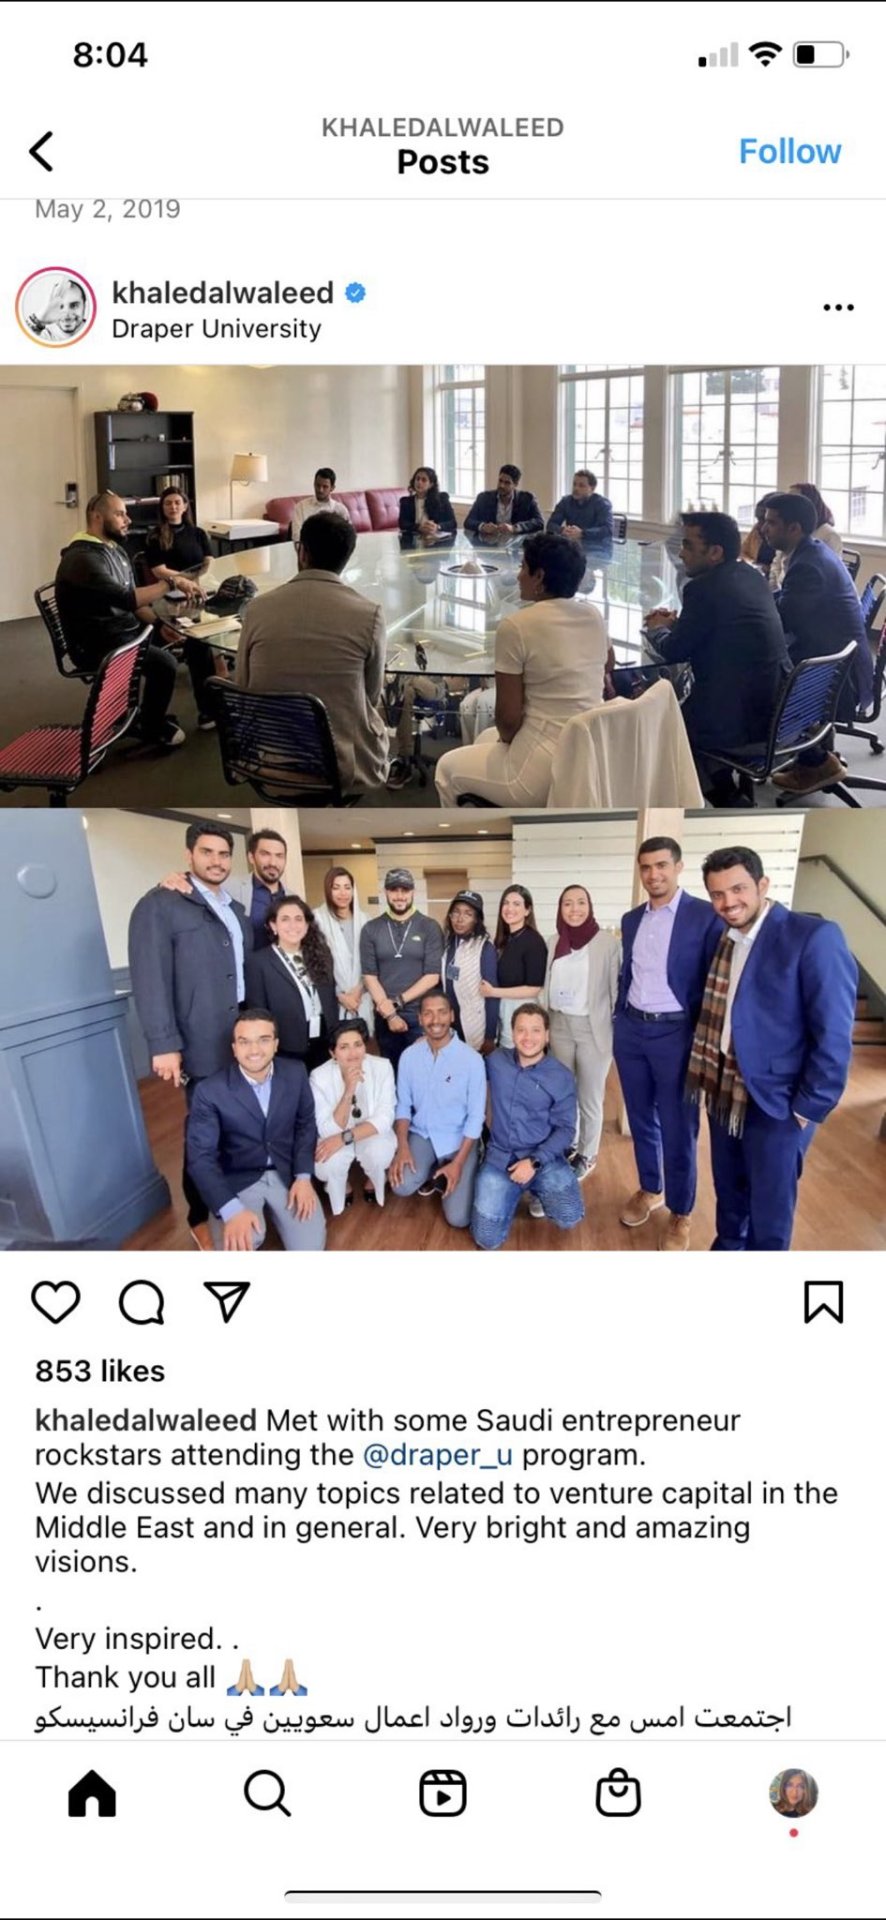The height and width of the screenshot is (1920, 886).
Task: Tap khaledalwaleed name in caption
Action: tap(146, 1420)
